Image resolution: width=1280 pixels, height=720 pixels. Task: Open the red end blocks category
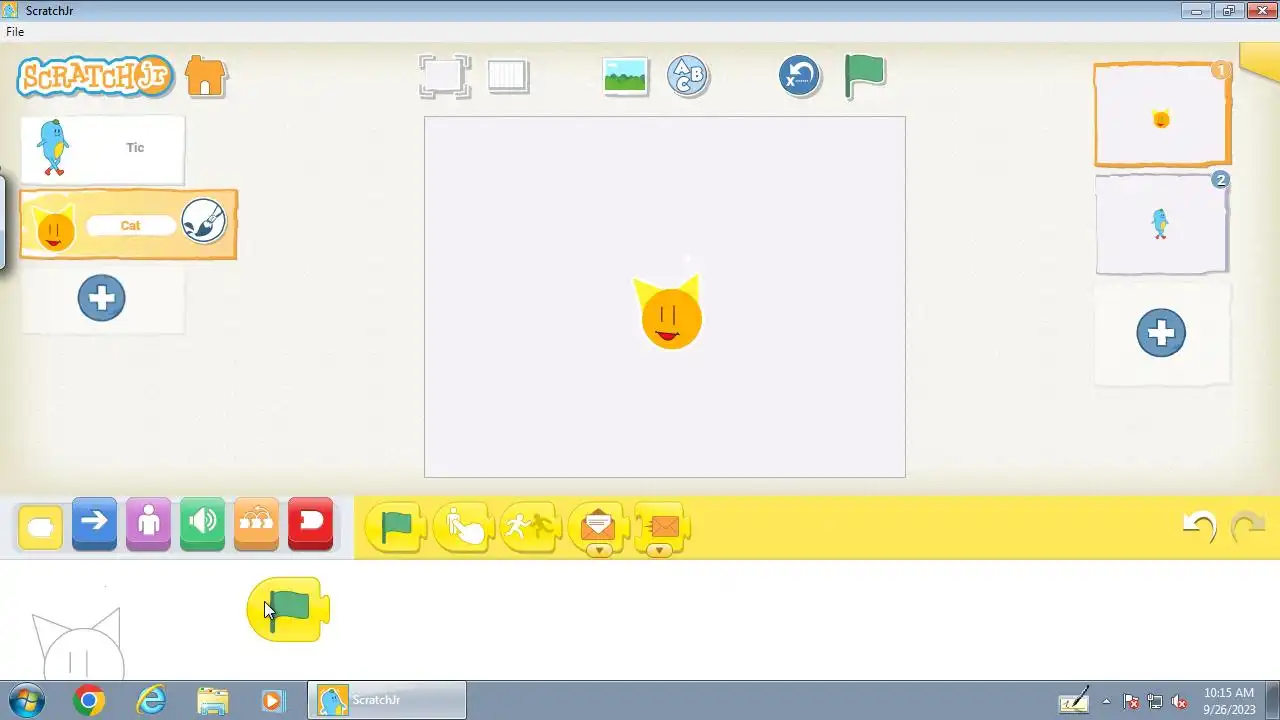click(311, 525)
